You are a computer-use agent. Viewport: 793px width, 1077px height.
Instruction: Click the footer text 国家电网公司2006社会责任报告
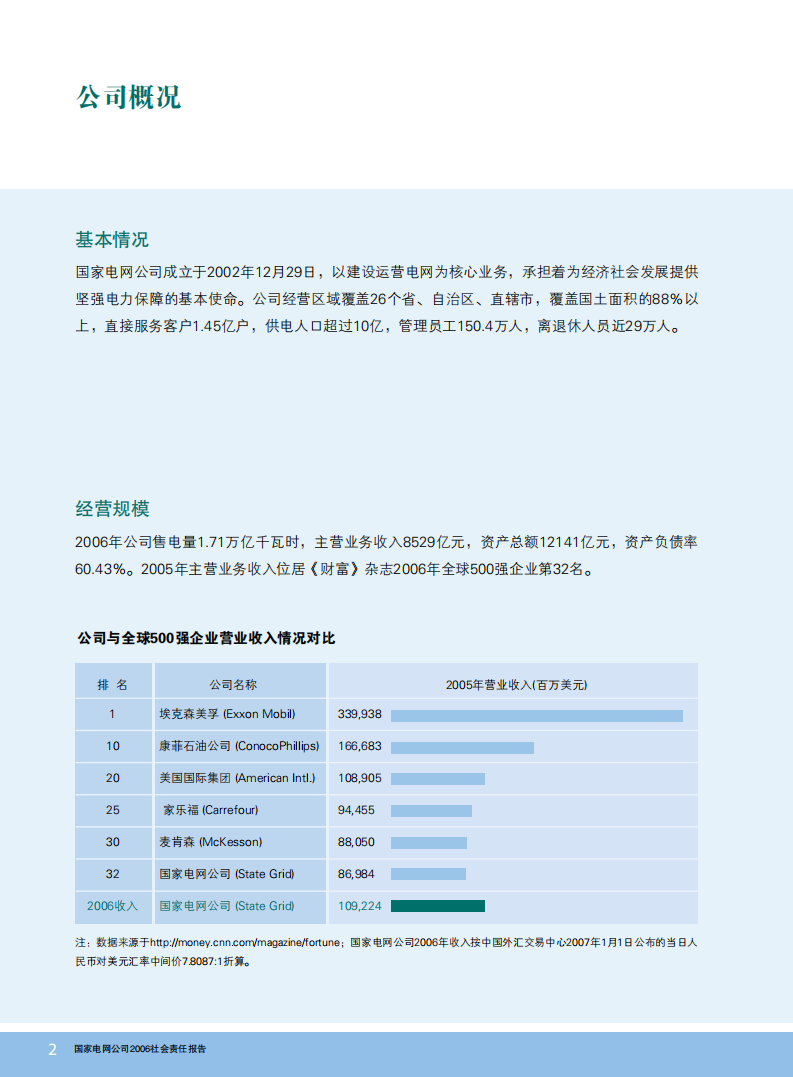[140, 1049]
